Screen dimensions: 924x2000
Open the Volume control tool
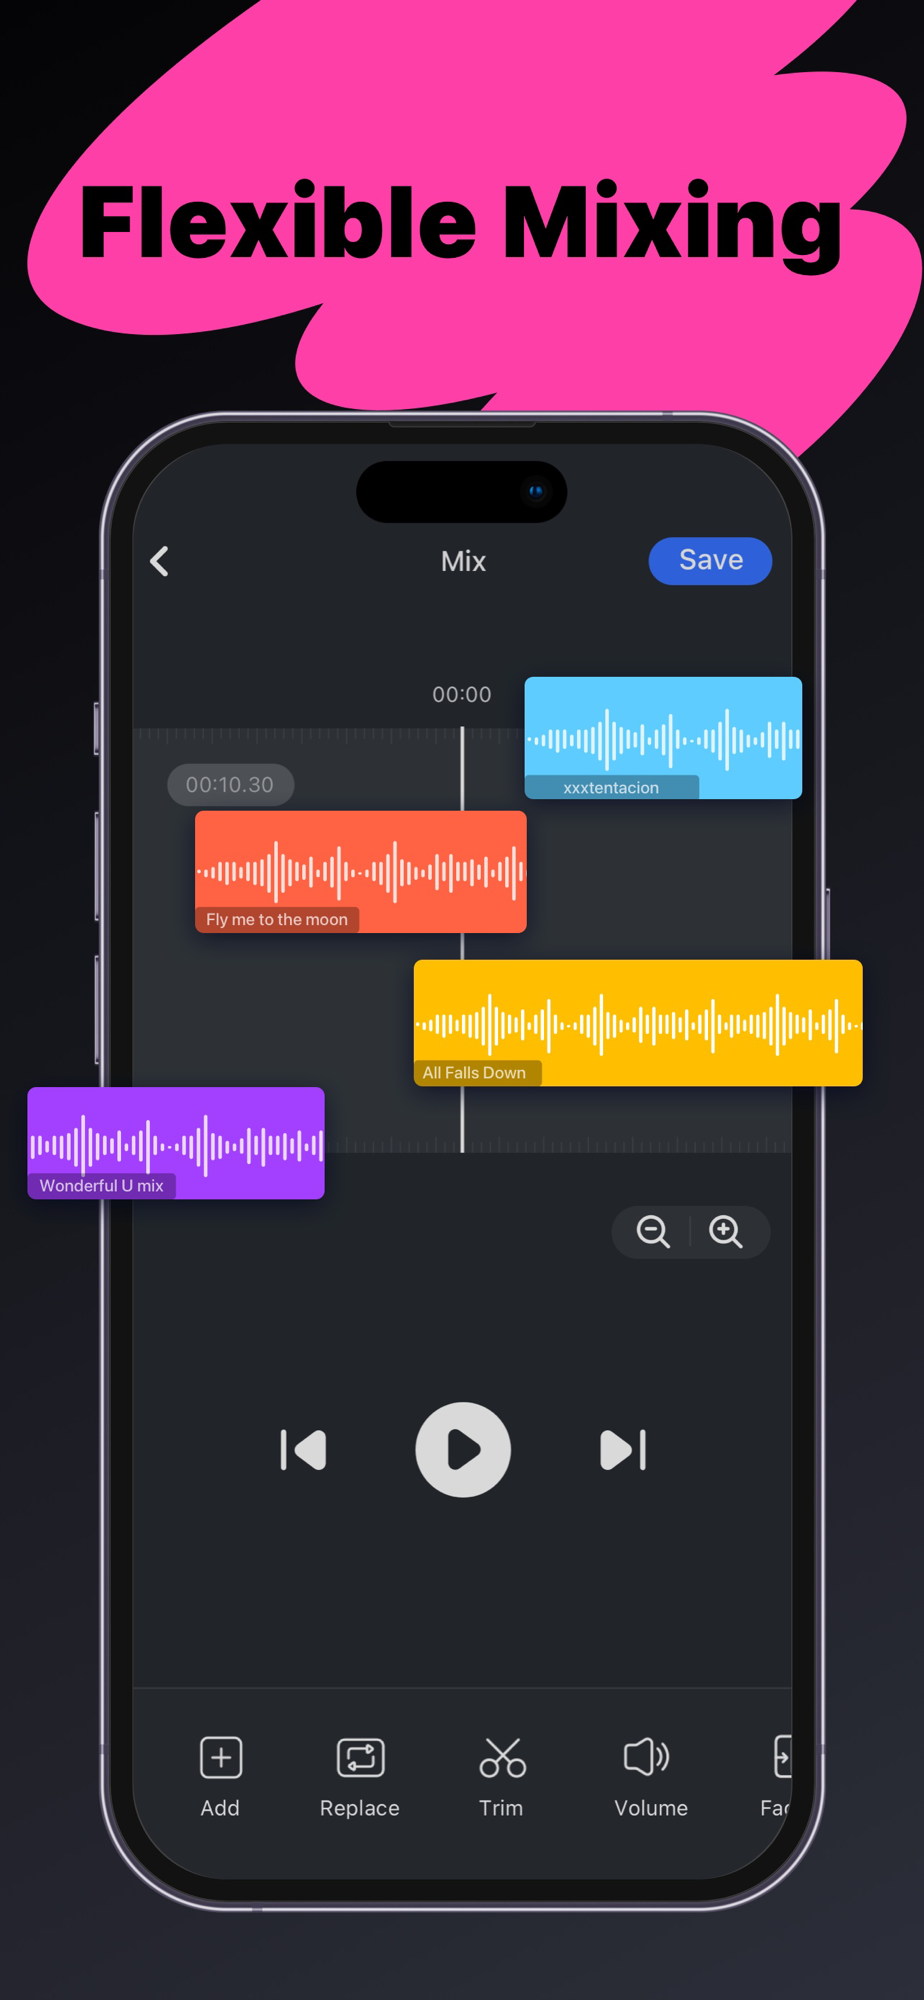pos(651,1778)
